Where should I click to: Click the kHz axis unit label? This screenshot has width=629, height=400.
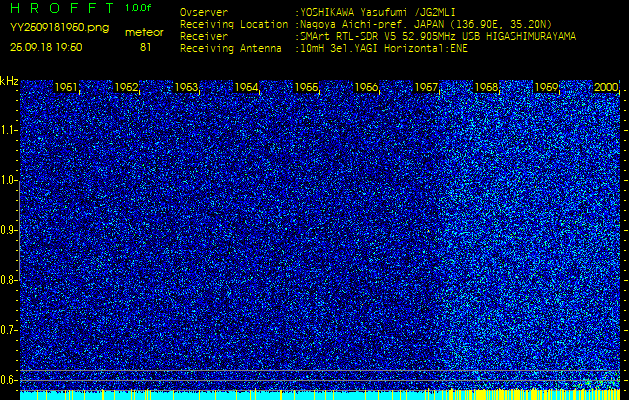click(x=9, y=81)
